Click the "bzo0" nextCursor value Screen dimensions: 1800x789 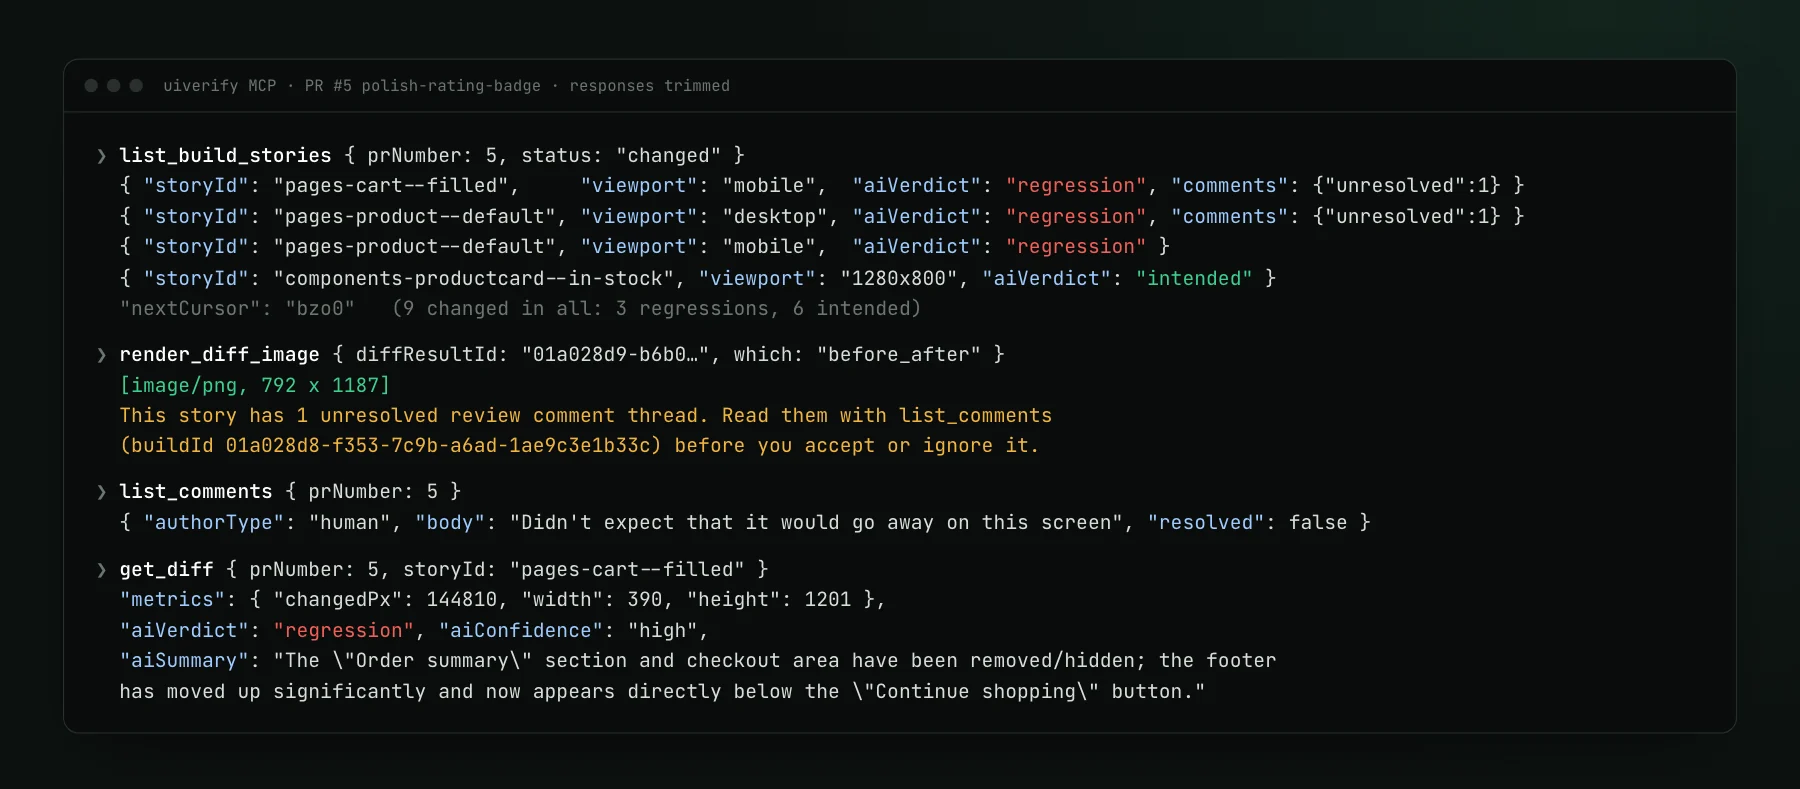pyautogui.click(x=320, y=309)
